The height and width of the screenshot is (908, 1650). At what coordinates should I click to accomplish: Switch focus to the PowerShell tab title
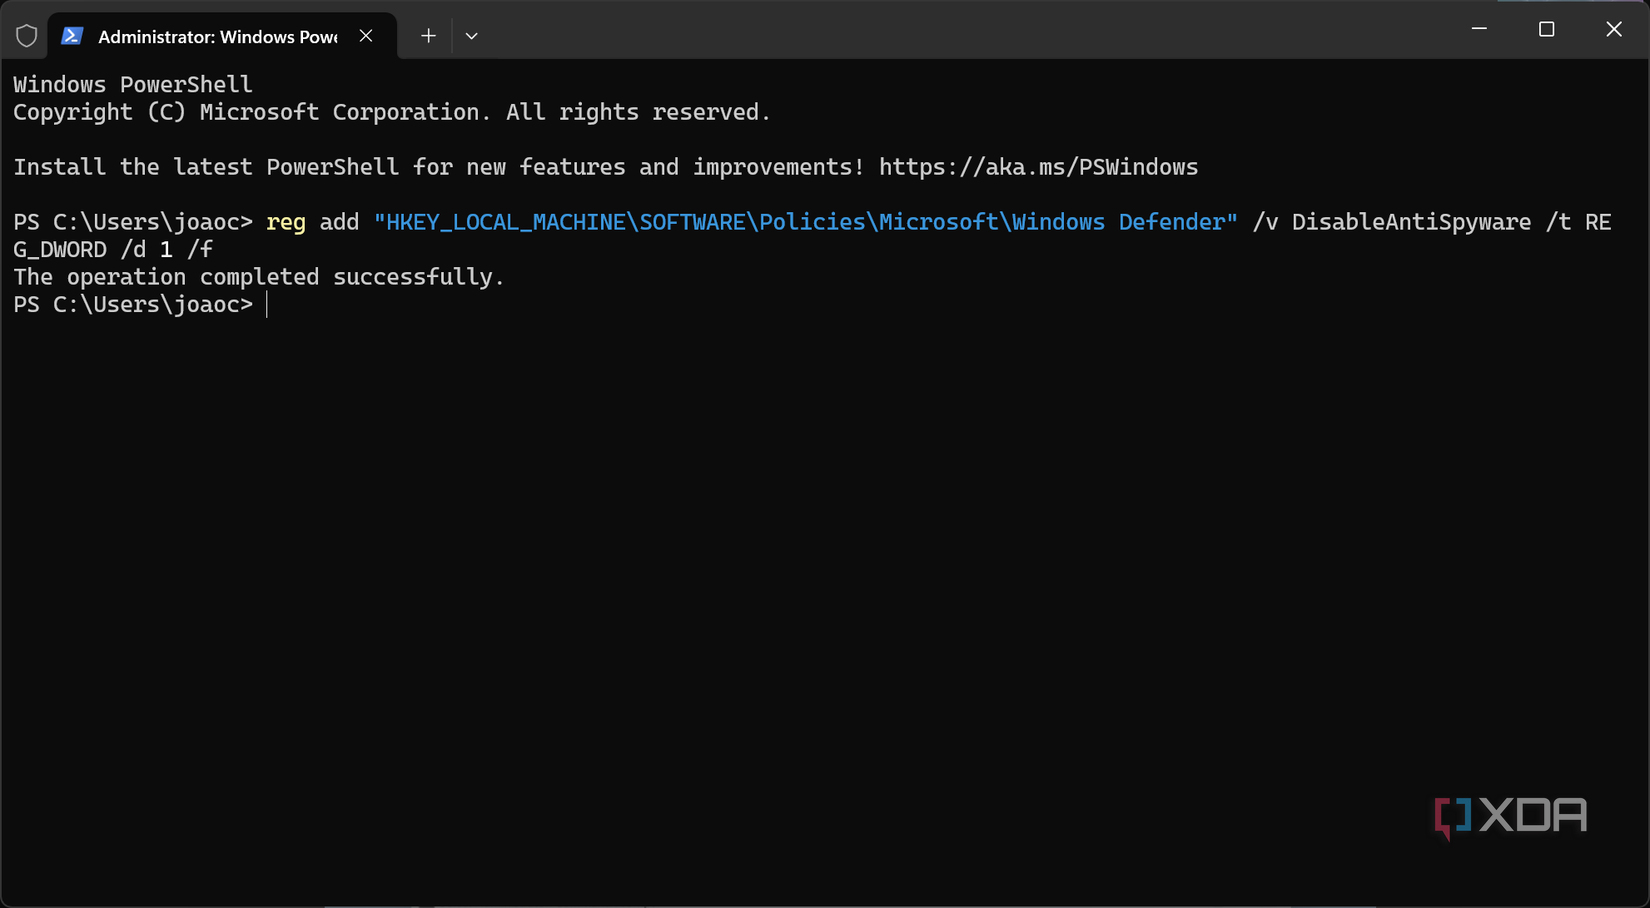[215, 36]
